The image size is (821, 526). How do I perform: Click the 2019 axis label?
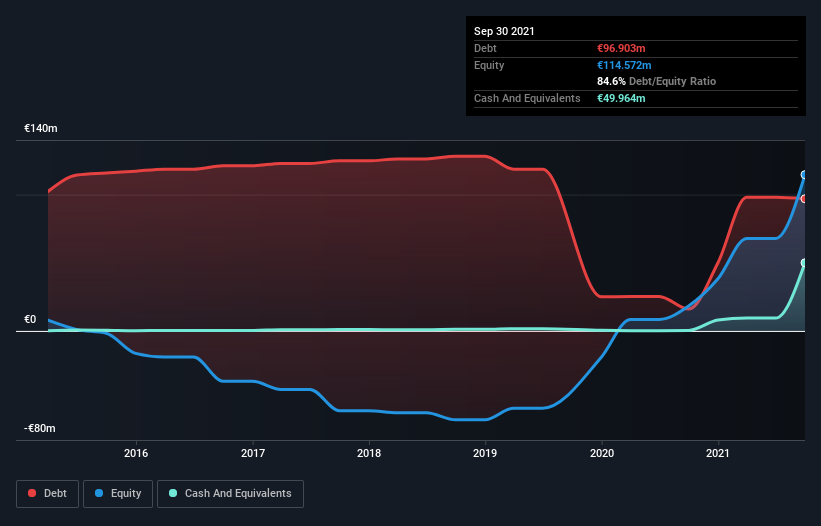click(485, 453)
